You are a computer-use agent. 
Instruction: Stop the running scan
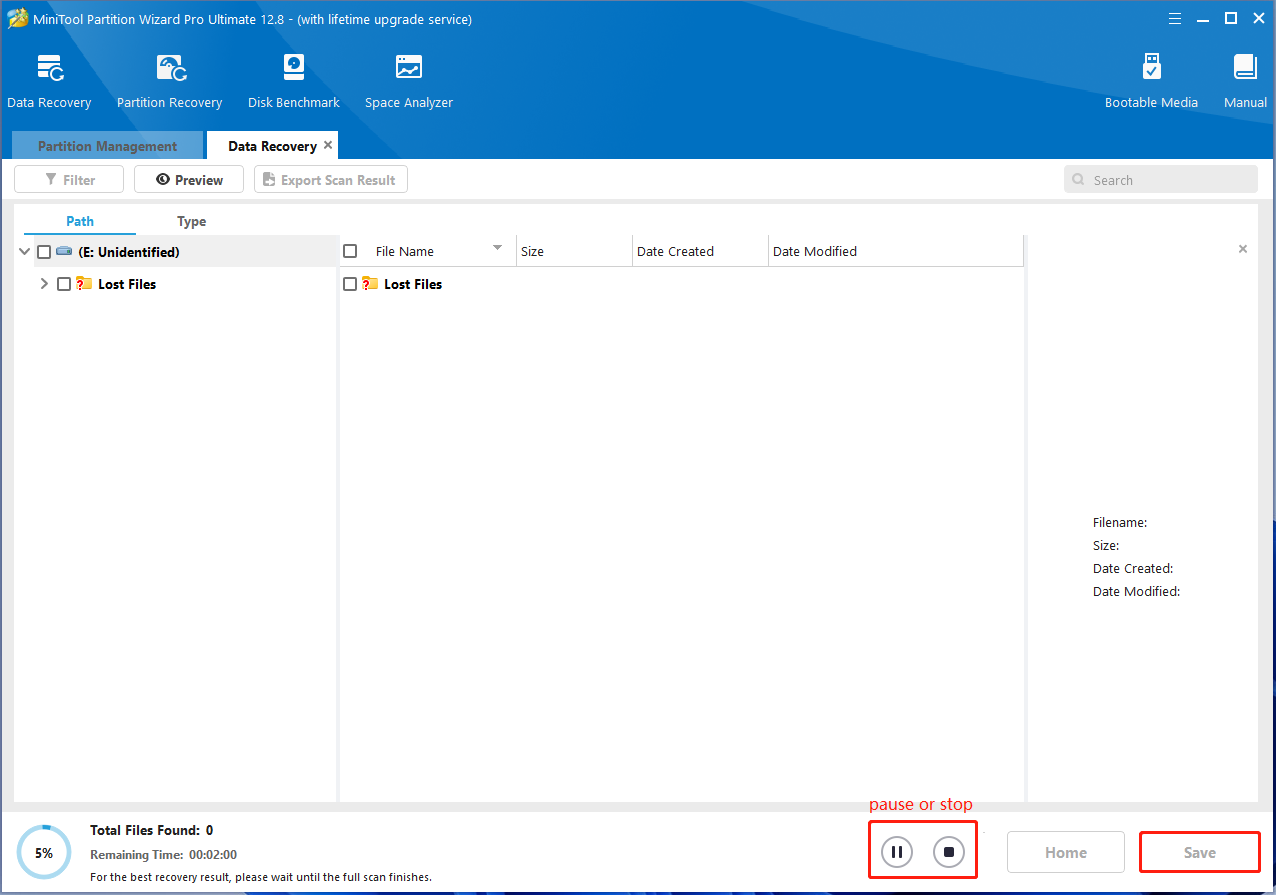click(x=949, y=852)
